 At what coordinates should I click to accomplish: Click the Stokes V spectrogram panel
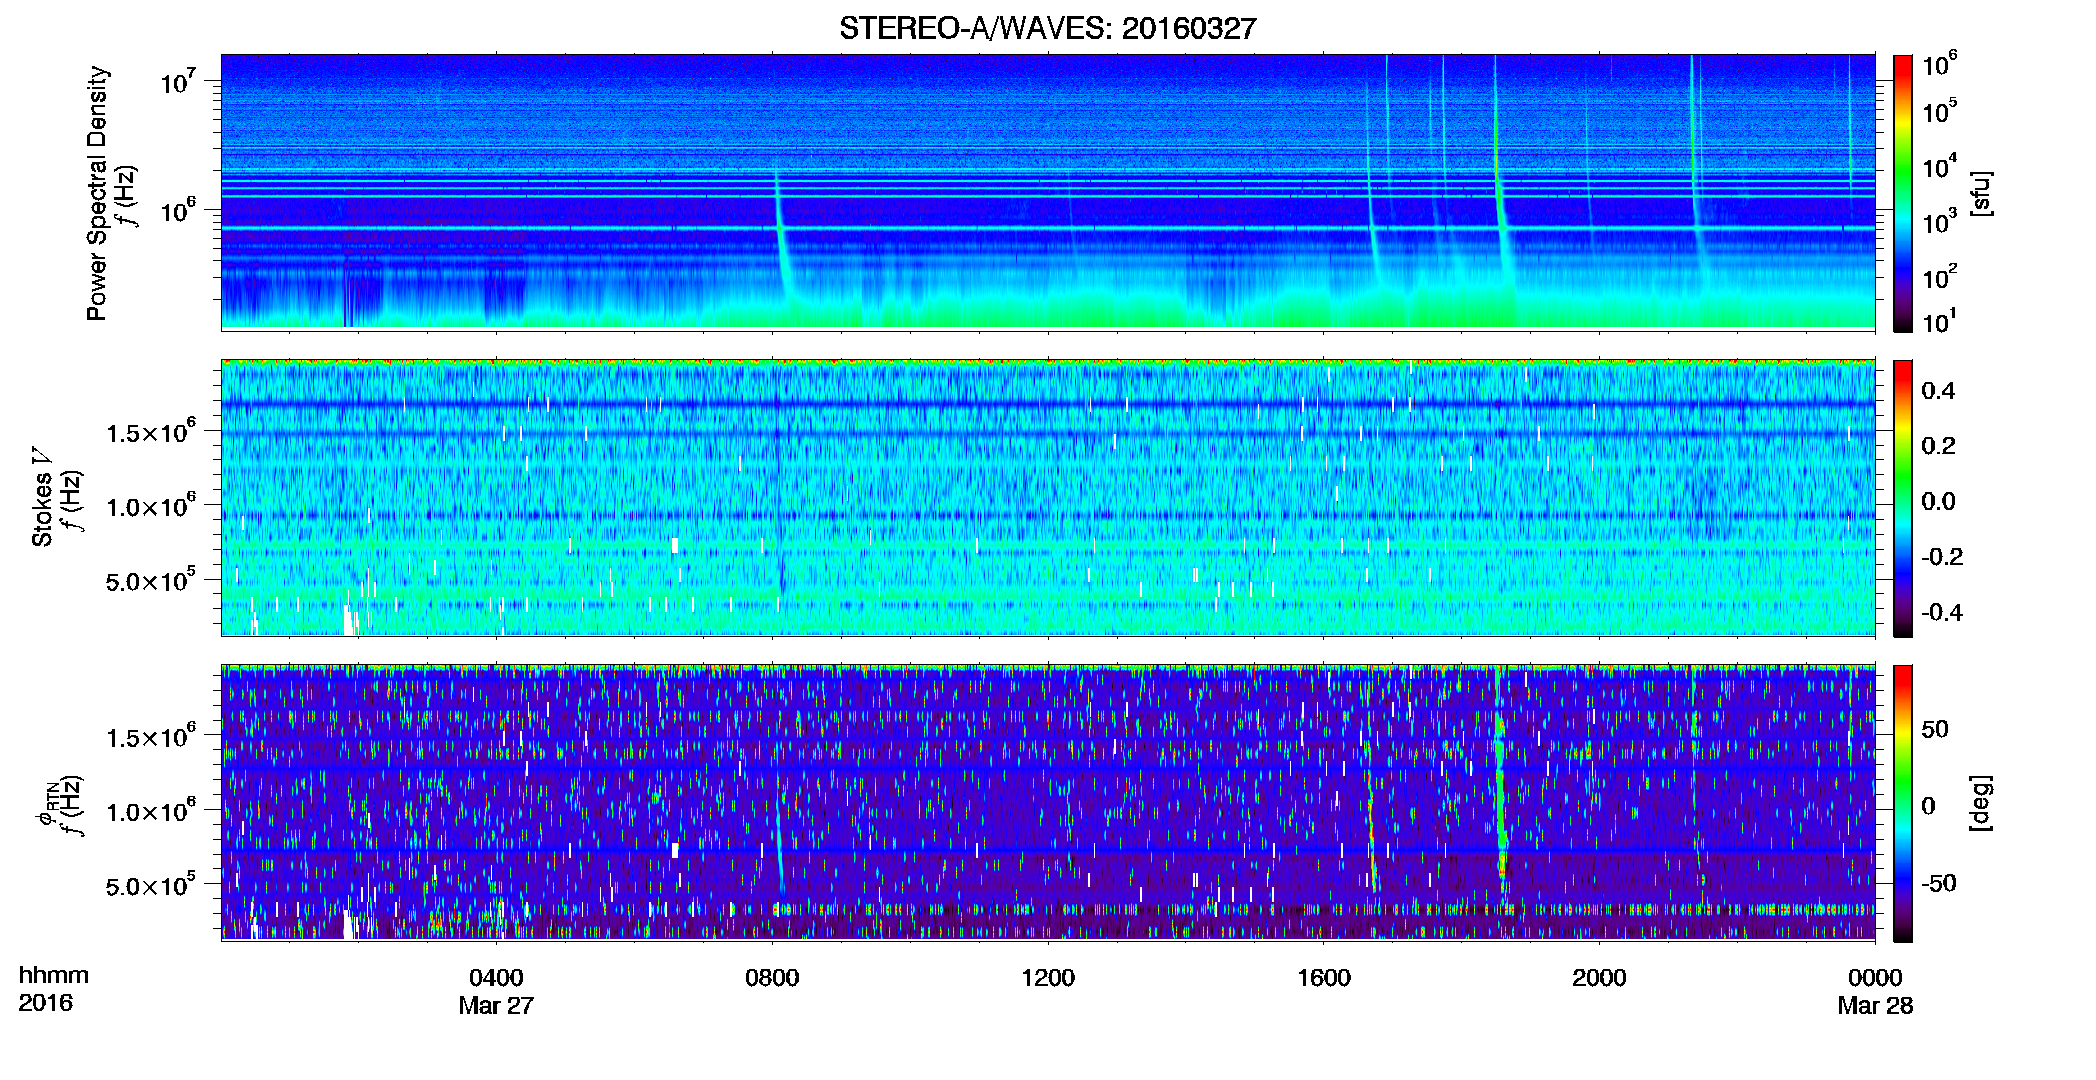coord(1048,498)
